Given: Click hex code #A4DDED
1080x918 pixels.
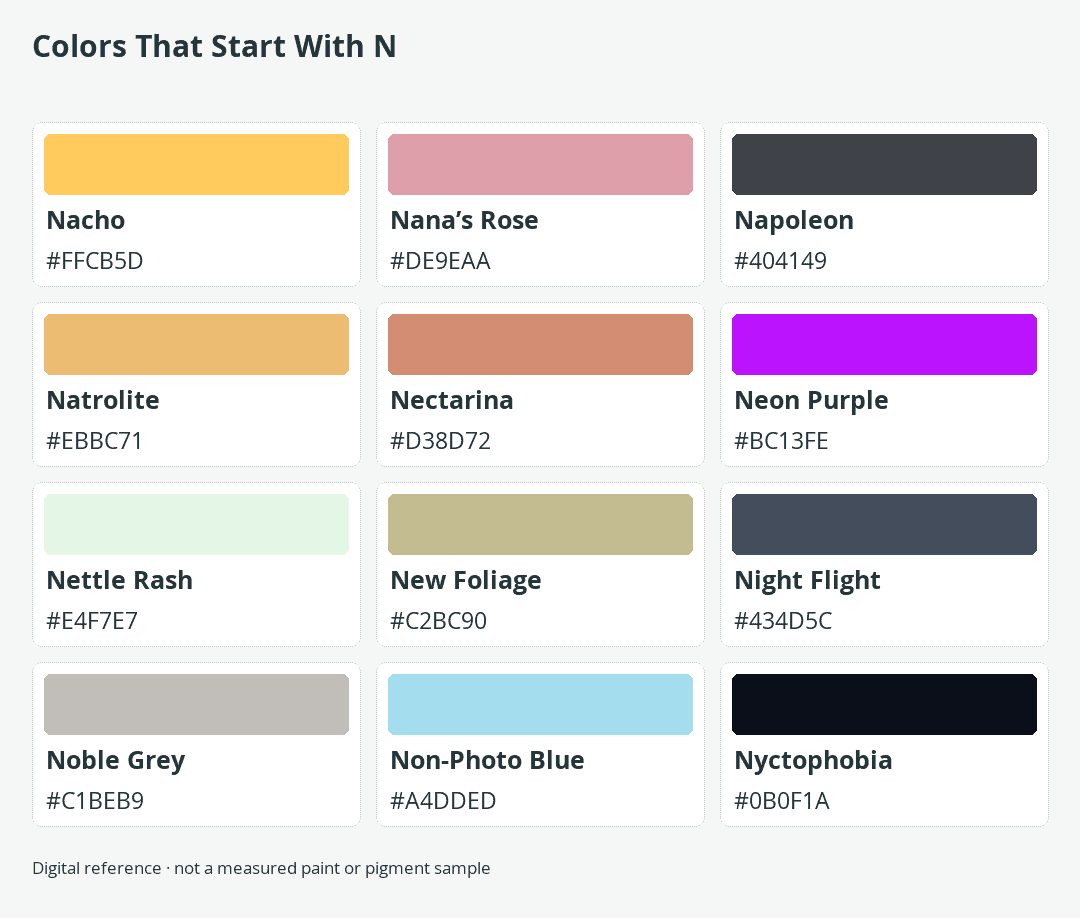Looking at the screenshot, I should 443,801.
